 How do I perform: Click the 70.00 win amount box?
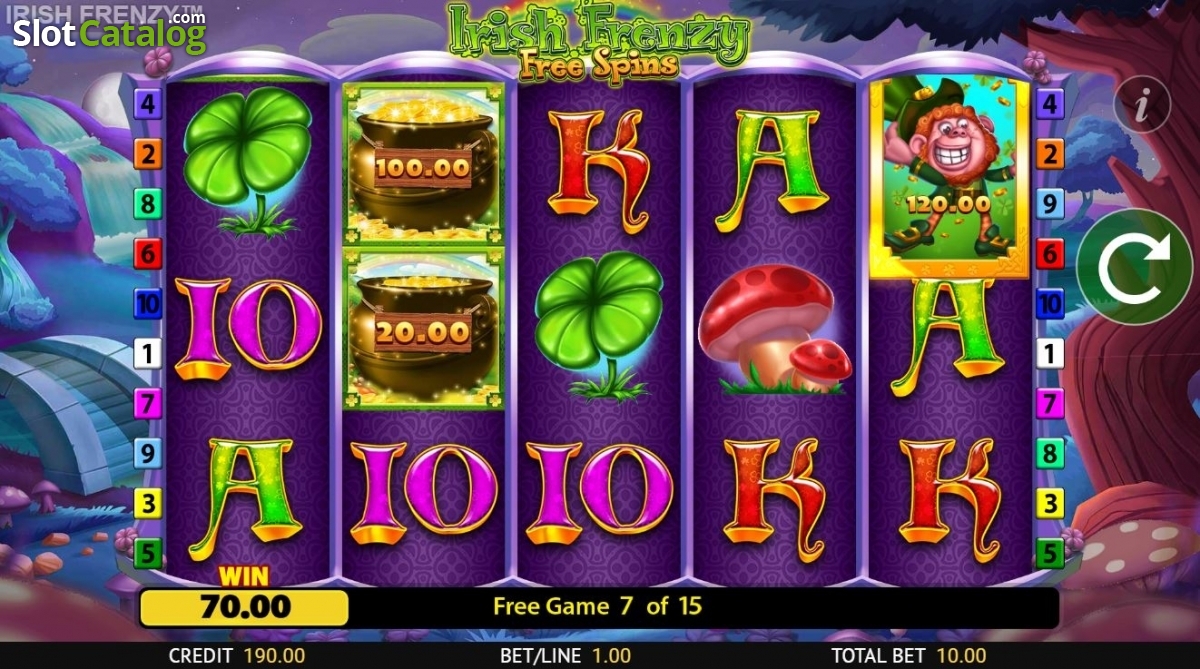[243, 607]
